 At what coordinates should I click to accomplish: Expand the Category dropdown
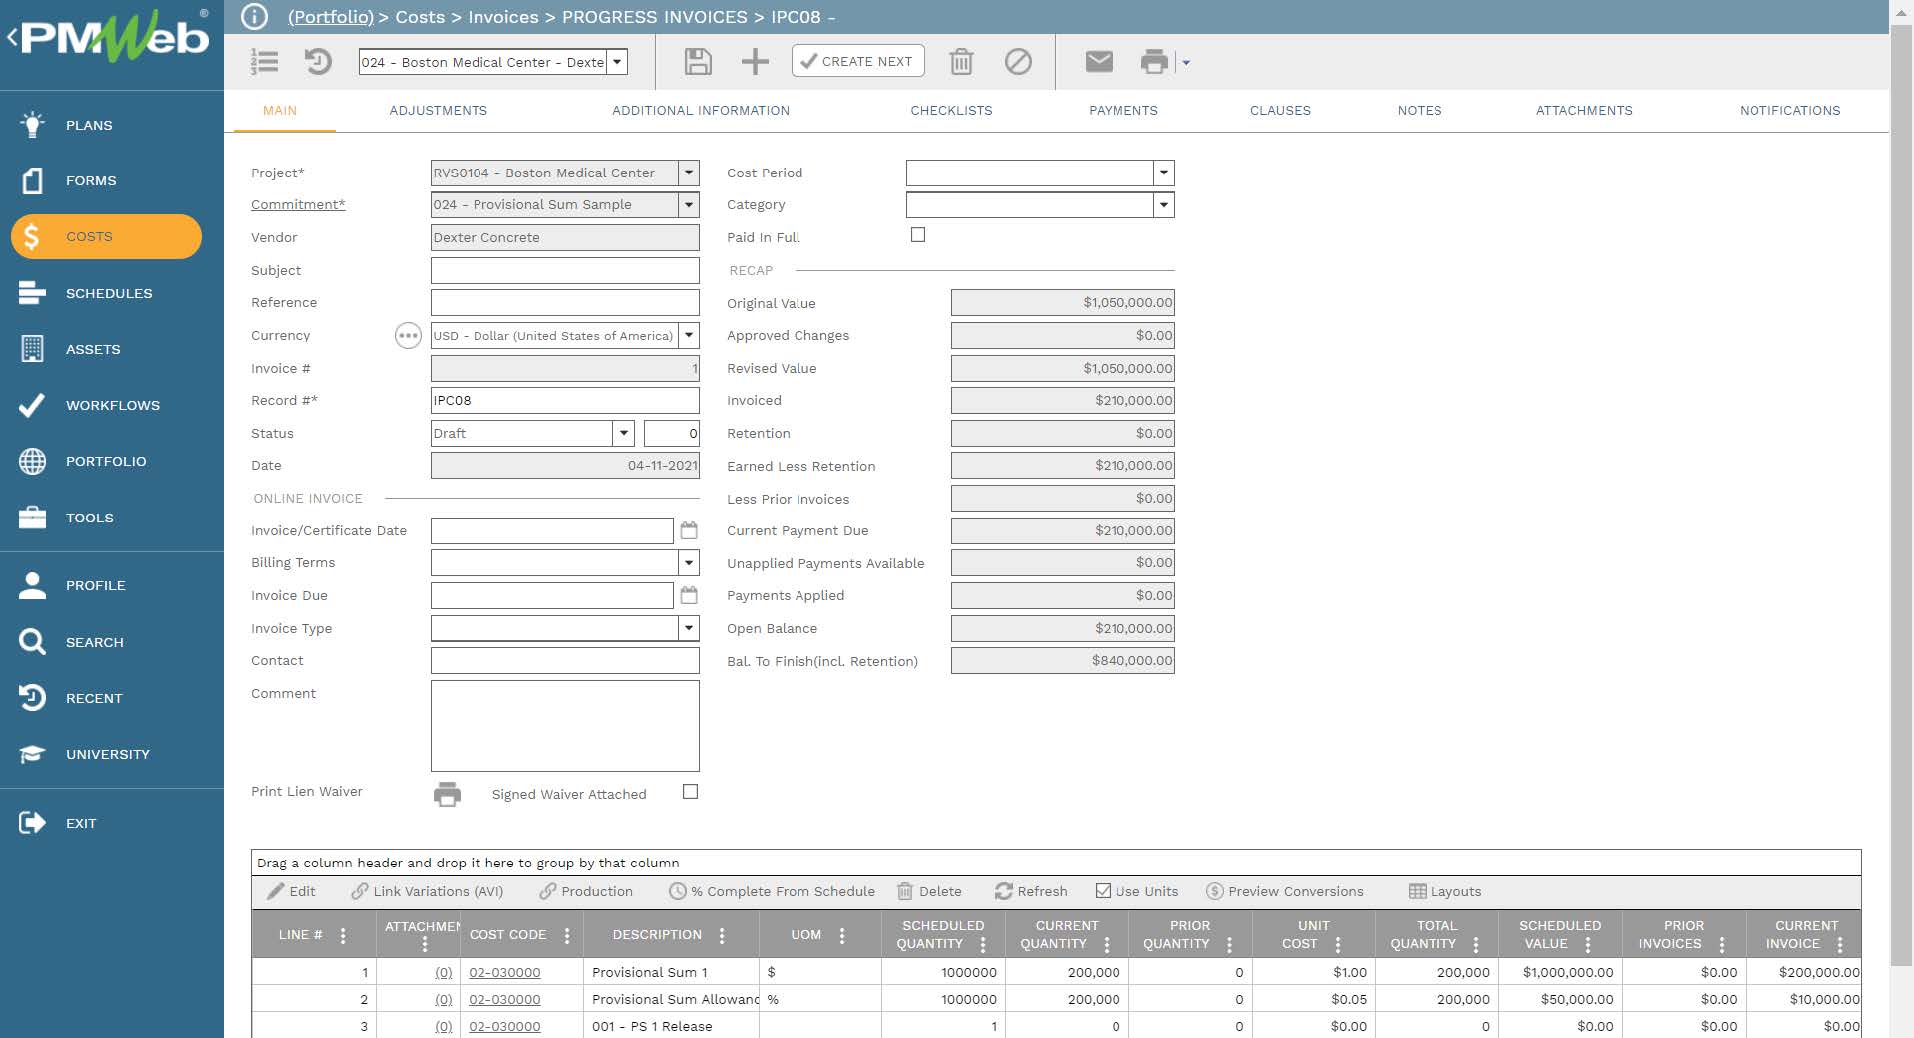[1164, 205]
